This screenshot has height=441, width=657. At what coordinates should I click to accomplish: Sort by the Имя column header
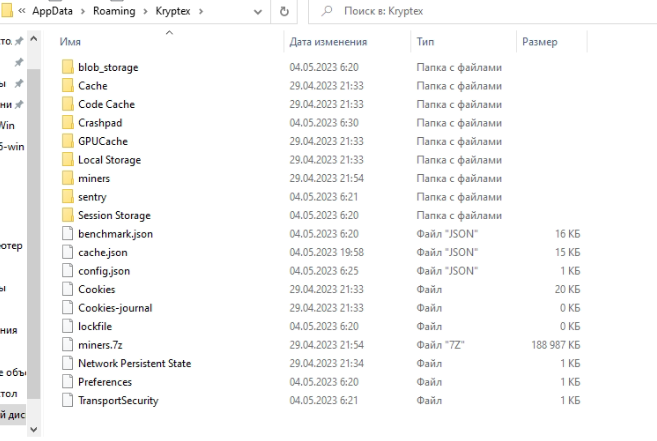70,42
